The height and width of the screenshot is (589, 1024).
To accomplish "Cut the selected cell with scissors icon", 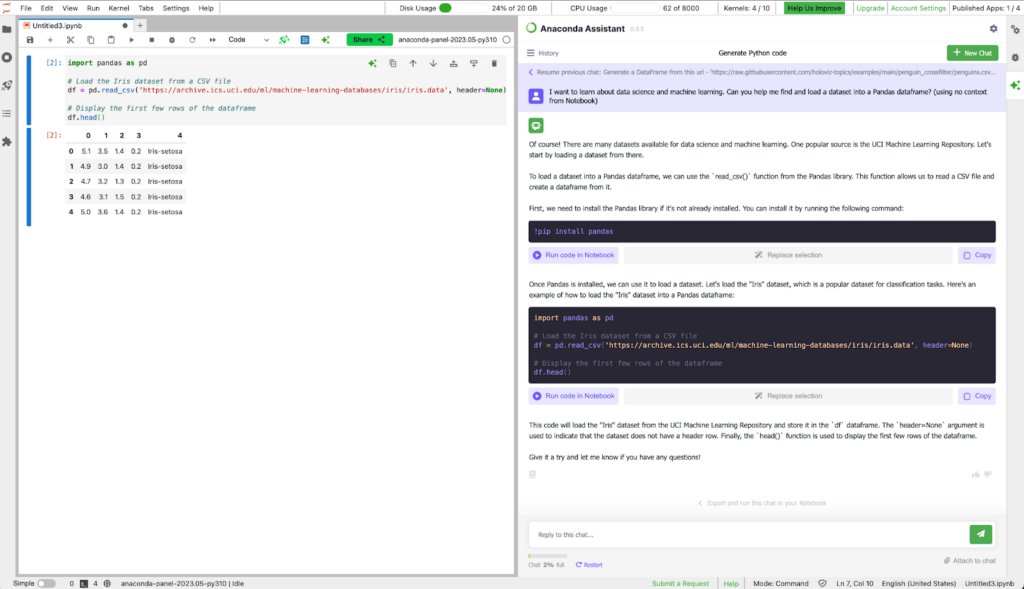I will [71, 40].
